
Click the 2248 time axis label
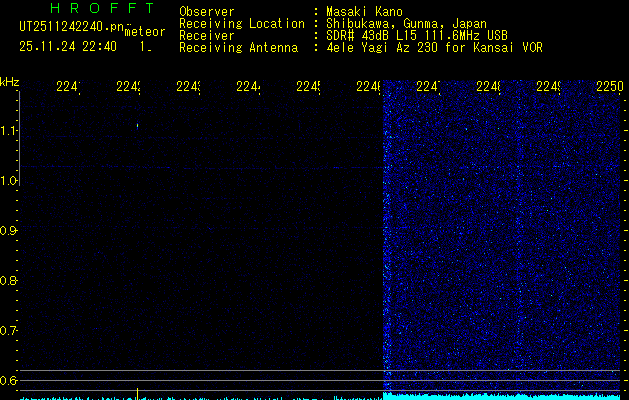point(488,86)
